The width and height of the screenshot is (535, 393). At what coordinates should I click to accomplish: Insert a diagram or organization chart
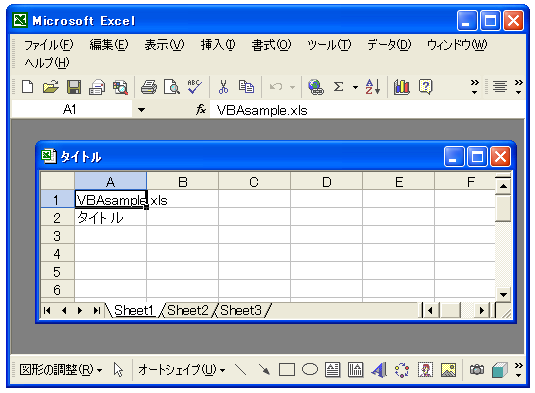click(402, 370)
